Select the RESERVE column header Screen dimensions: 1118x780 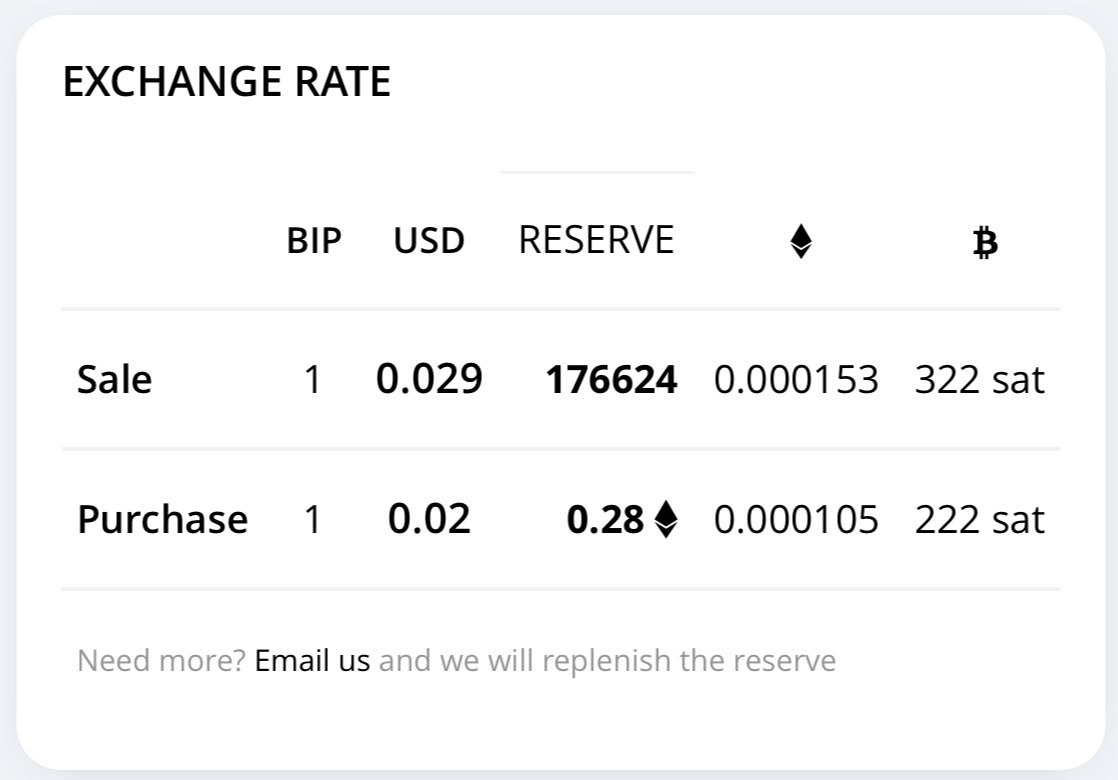point(596,240)
